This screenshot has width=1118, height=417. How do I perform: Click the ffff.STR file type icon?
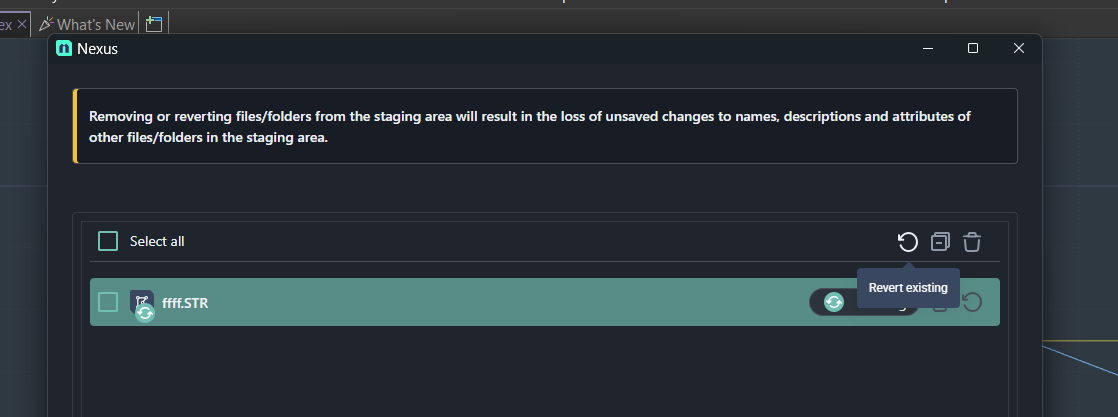[142, 303]
